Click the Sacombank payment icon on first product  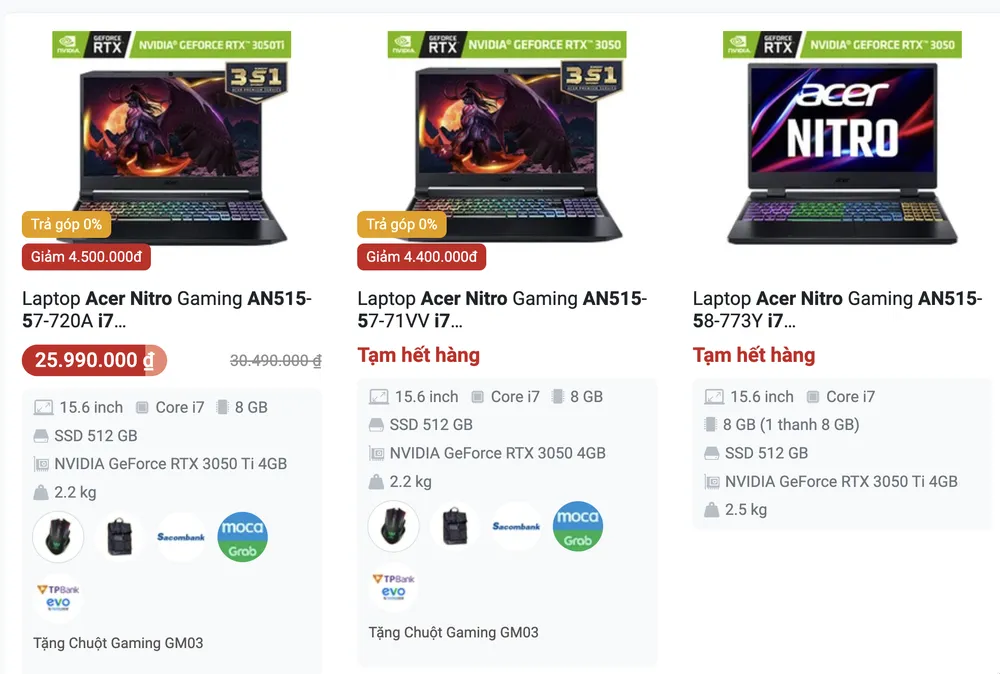coord(181,536)
